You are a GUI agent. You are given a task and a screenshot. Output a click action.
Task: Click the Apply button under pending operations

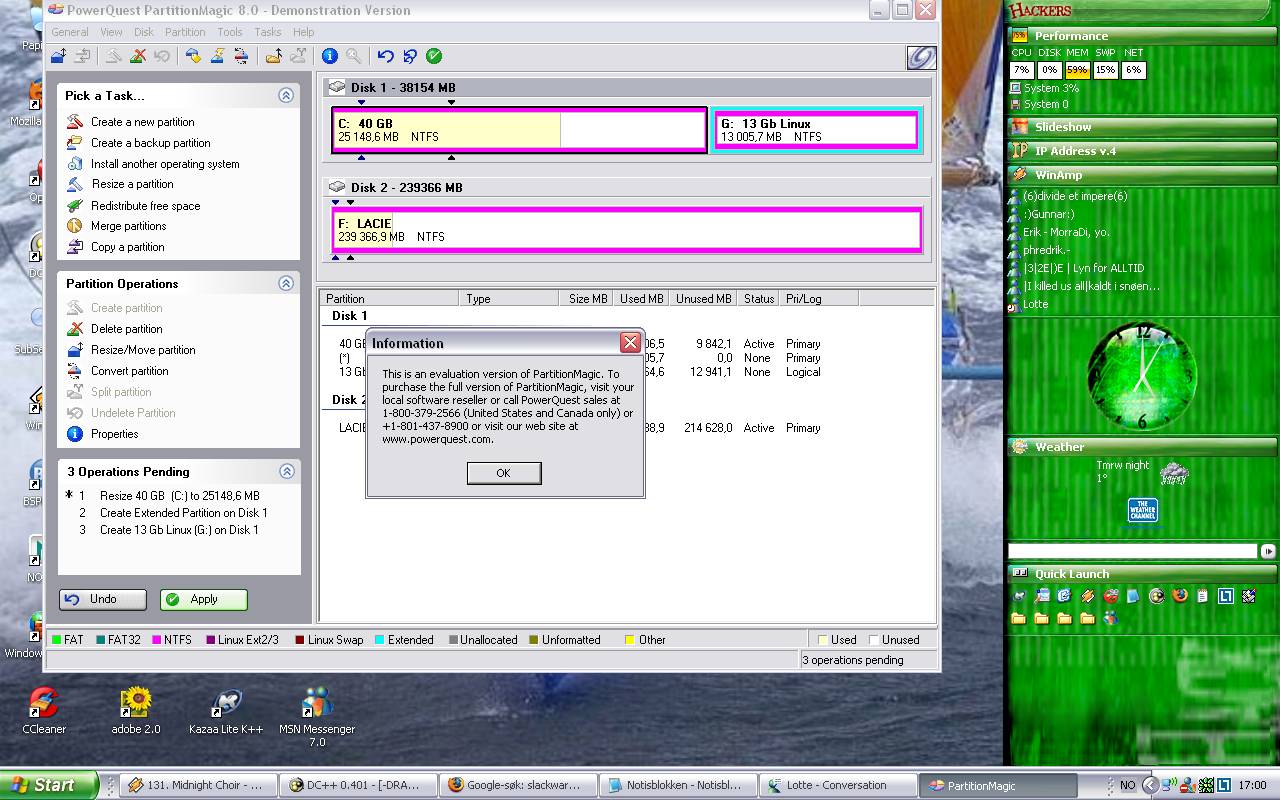click(204, 599)
